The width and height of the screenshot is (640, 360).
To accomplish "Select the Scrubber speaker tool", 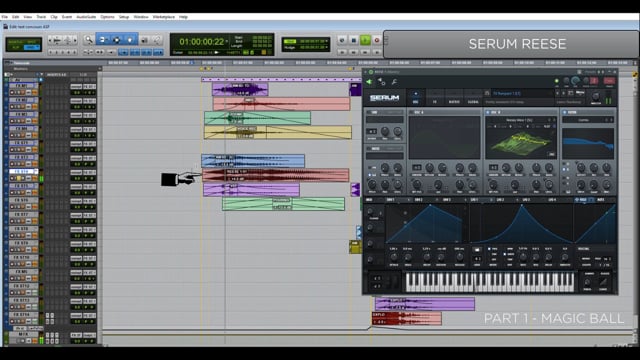I will pos(144,40).
